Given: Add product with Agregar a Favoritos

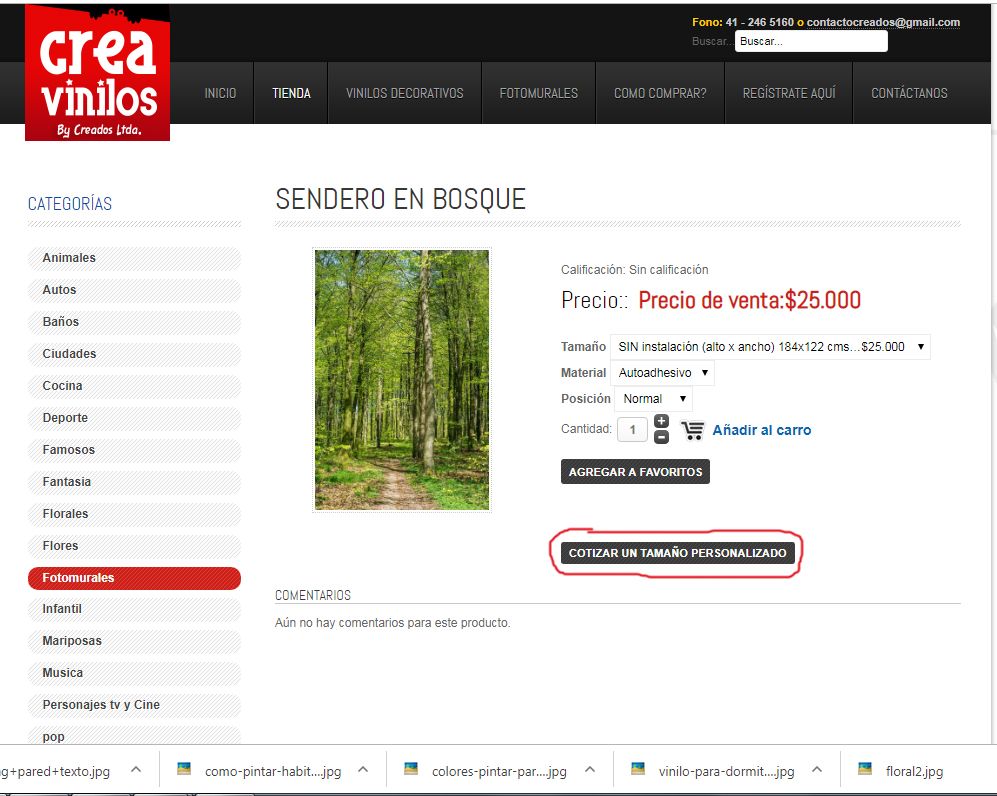Looking at the screenshot, I should (x=635, y=472).
